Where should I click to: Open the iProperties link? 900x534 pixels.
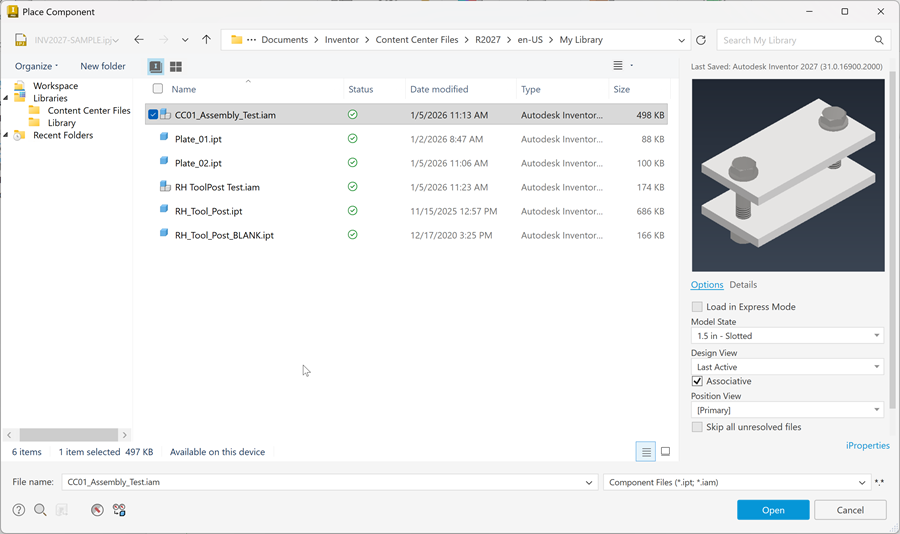(x=867, y=446)
